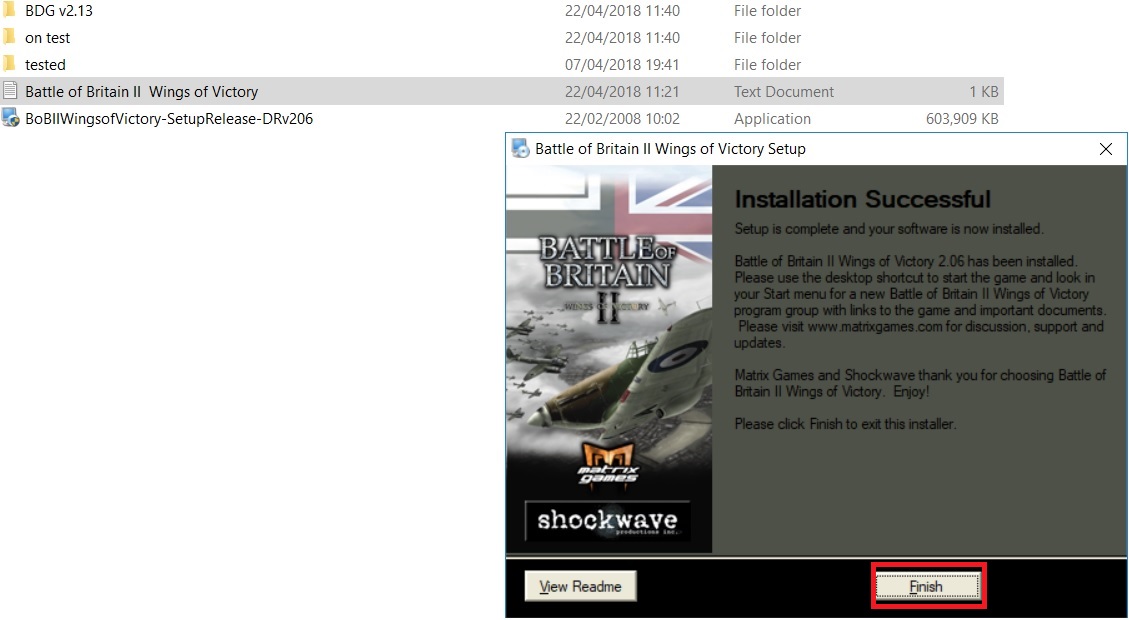
Task: Click the date '22/02/2008 10:02'
Action: pyautogui.click(x=622, y=119)
